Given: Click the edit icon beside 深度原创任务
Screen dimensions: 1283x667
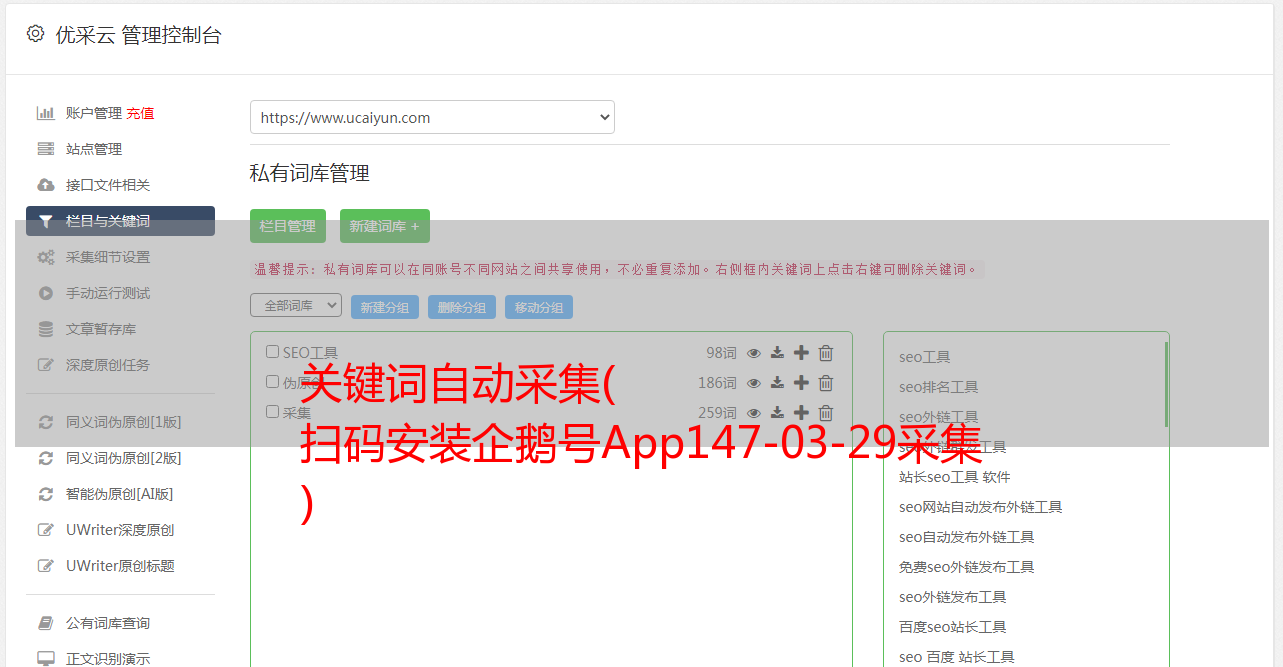Looking at the screenshot, I should click(45, 365).
